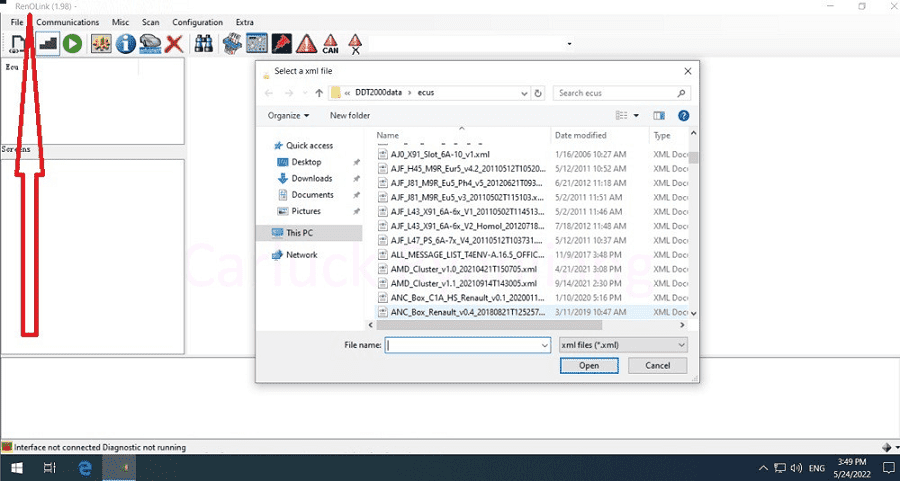
Task: Open the xml files type dropdown
Action: 623,346
